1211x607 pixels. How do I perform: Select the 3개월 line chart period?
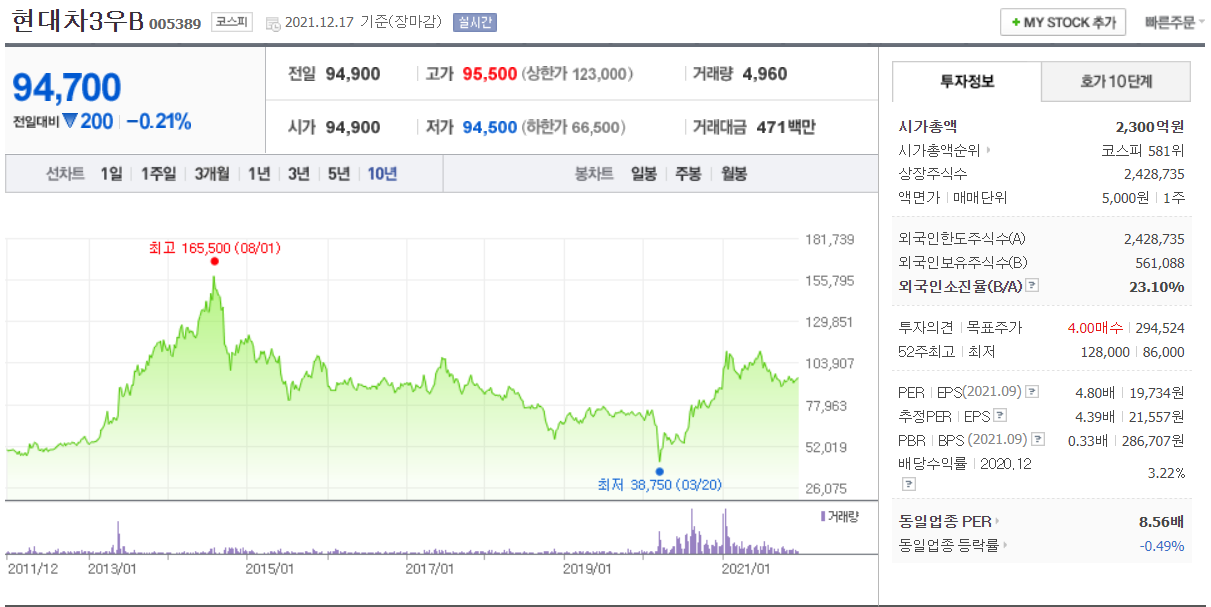(212, 173)
